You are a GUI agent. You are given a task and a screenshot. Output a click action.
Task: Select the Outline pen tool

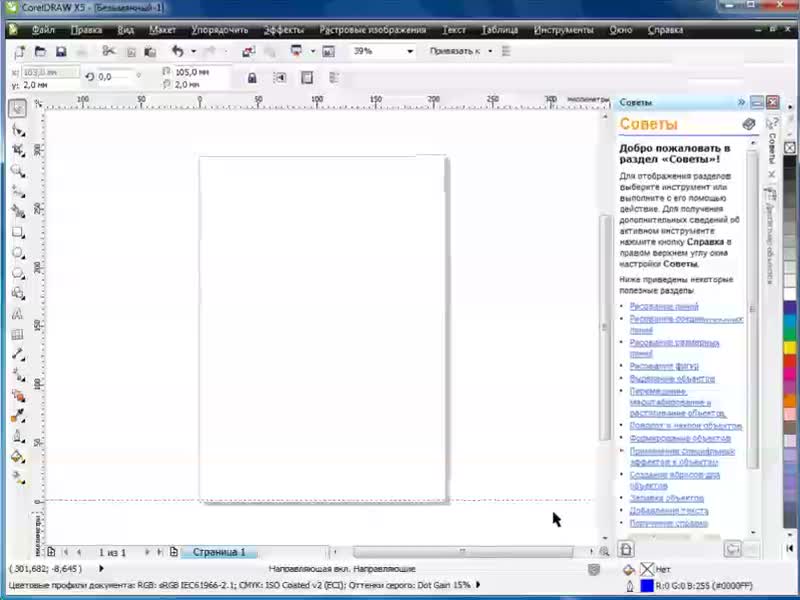point(18,436)
